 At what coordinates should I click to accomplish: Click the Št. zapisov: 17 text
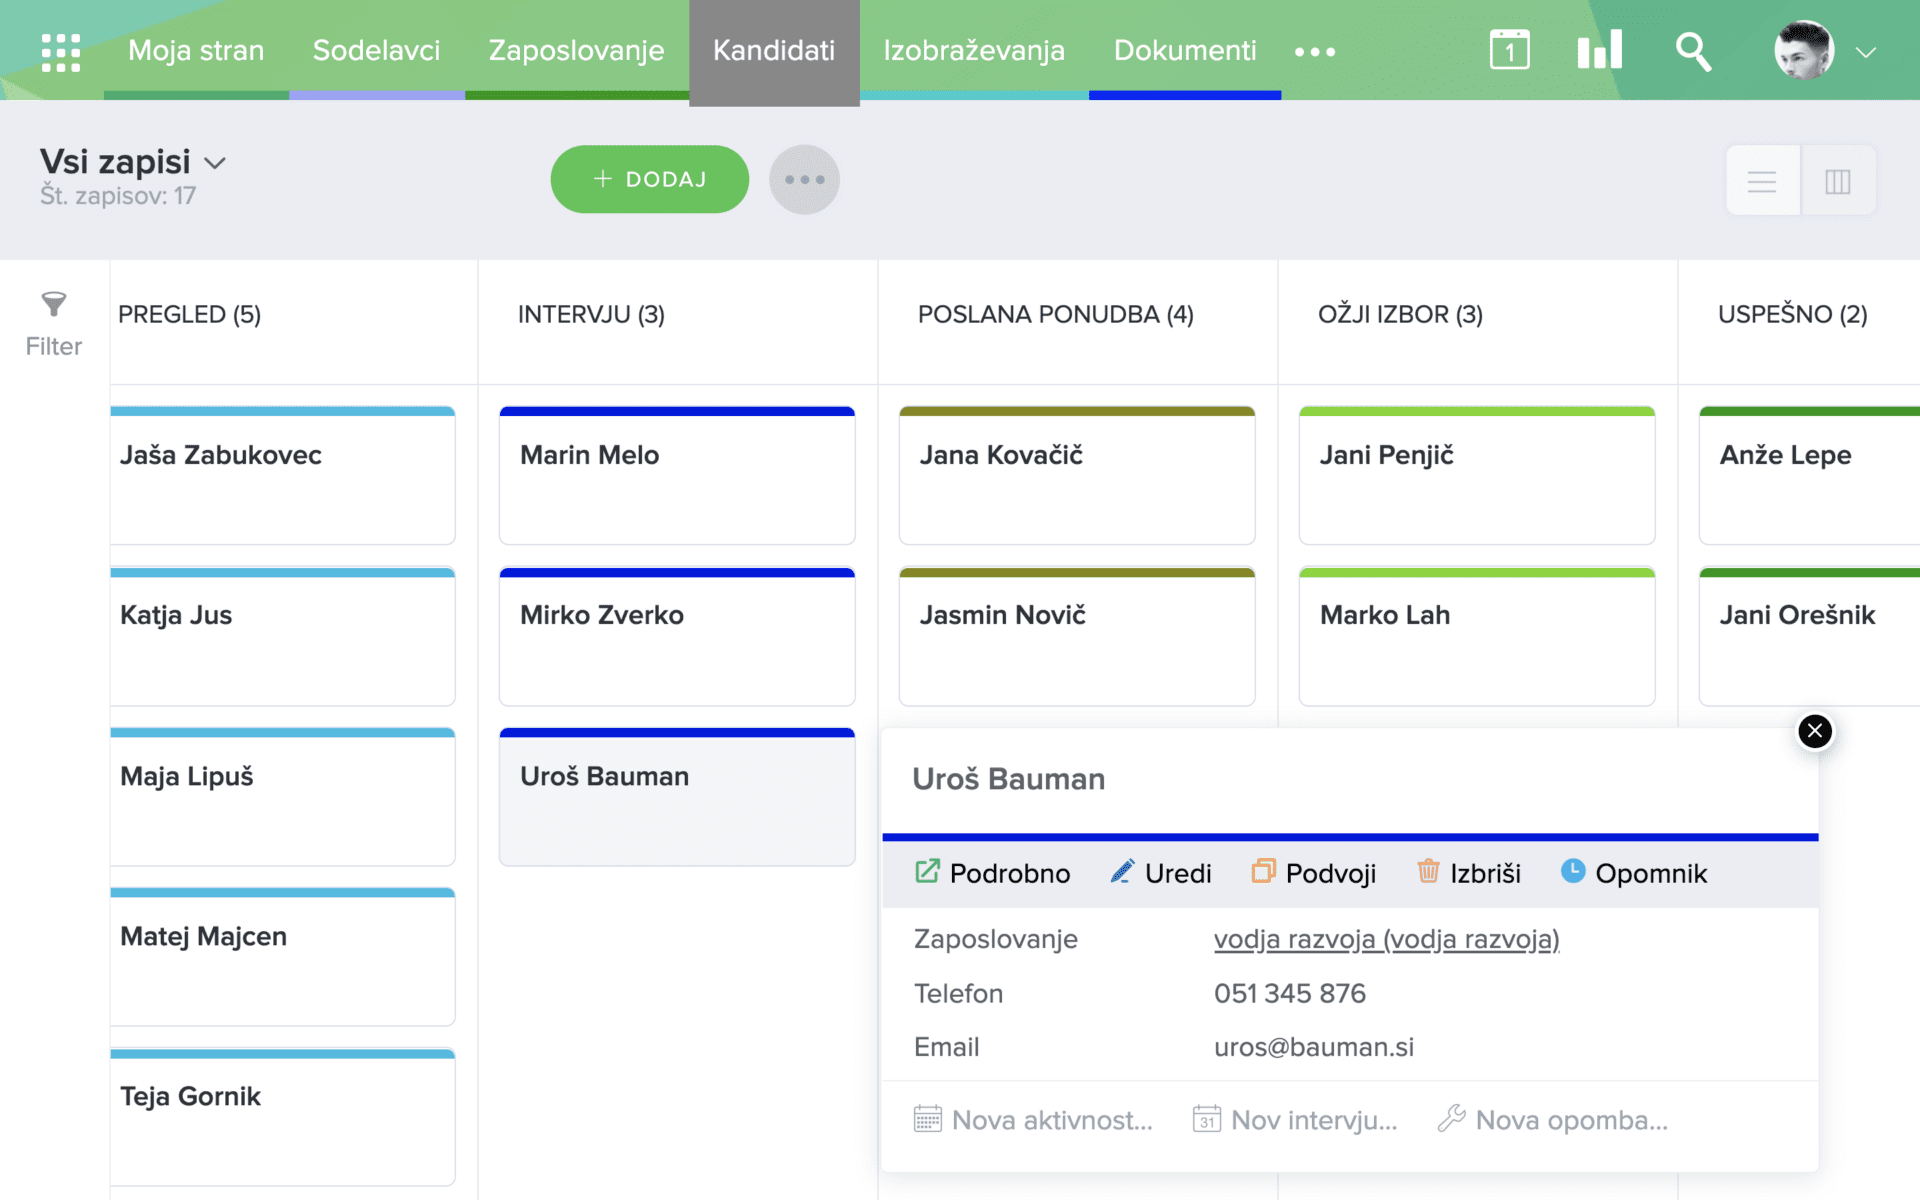click(x=118, y=196)
